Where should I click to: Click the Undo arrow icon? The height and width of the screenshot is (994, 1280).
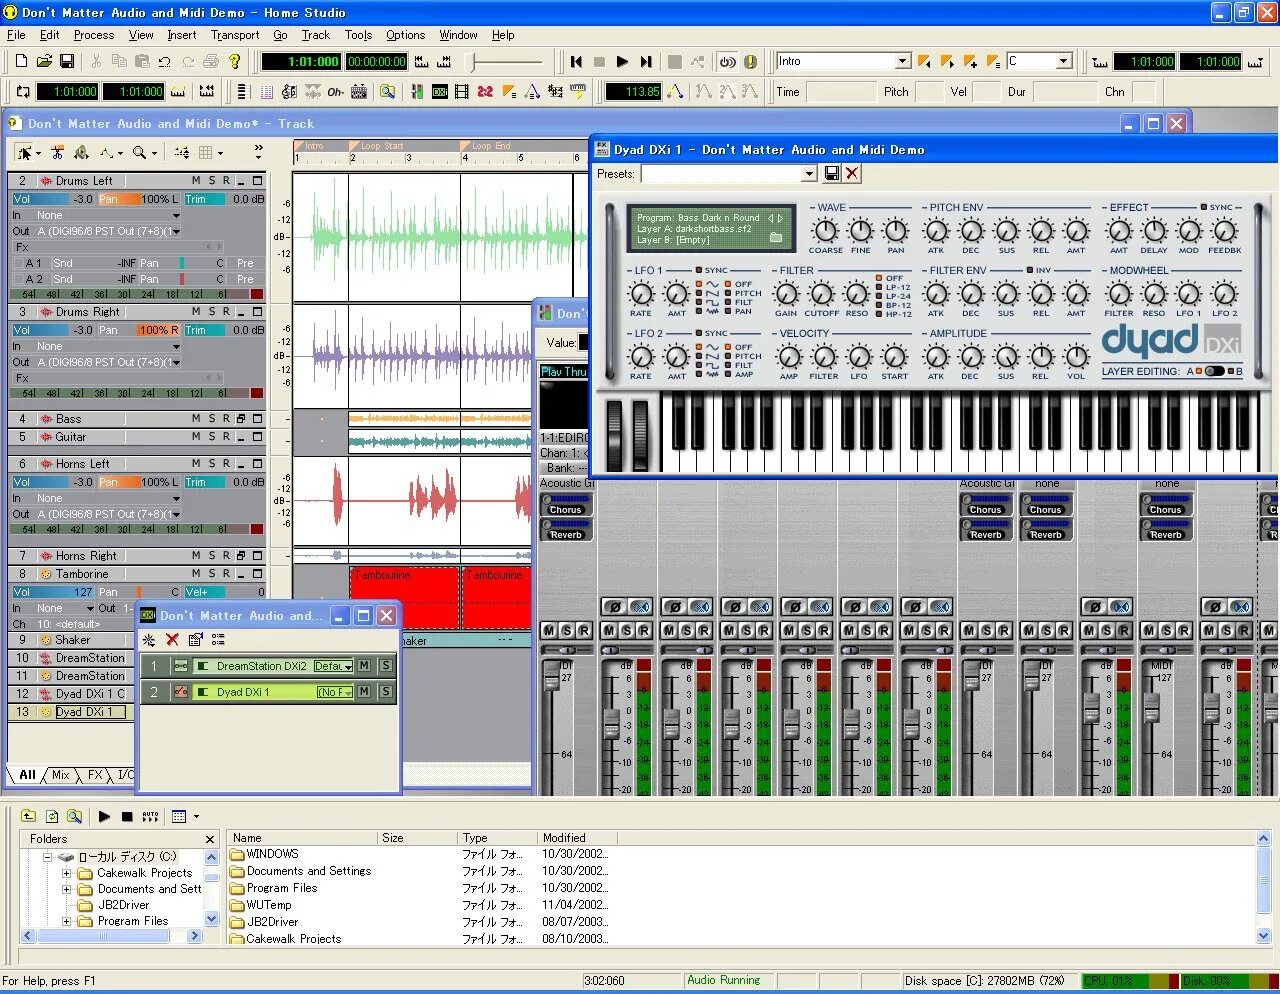tap(165, 61)
